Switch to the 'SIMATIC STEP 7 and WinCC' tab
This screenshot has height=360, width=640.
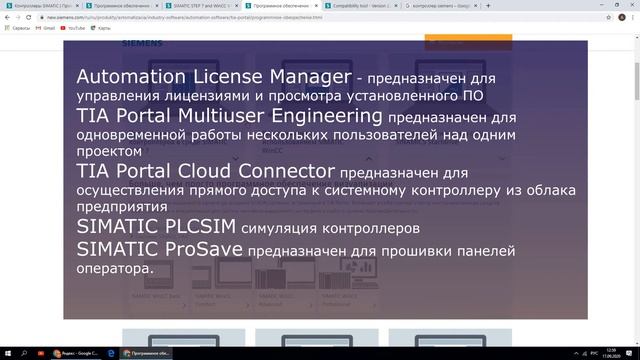[x=202, y=6]
